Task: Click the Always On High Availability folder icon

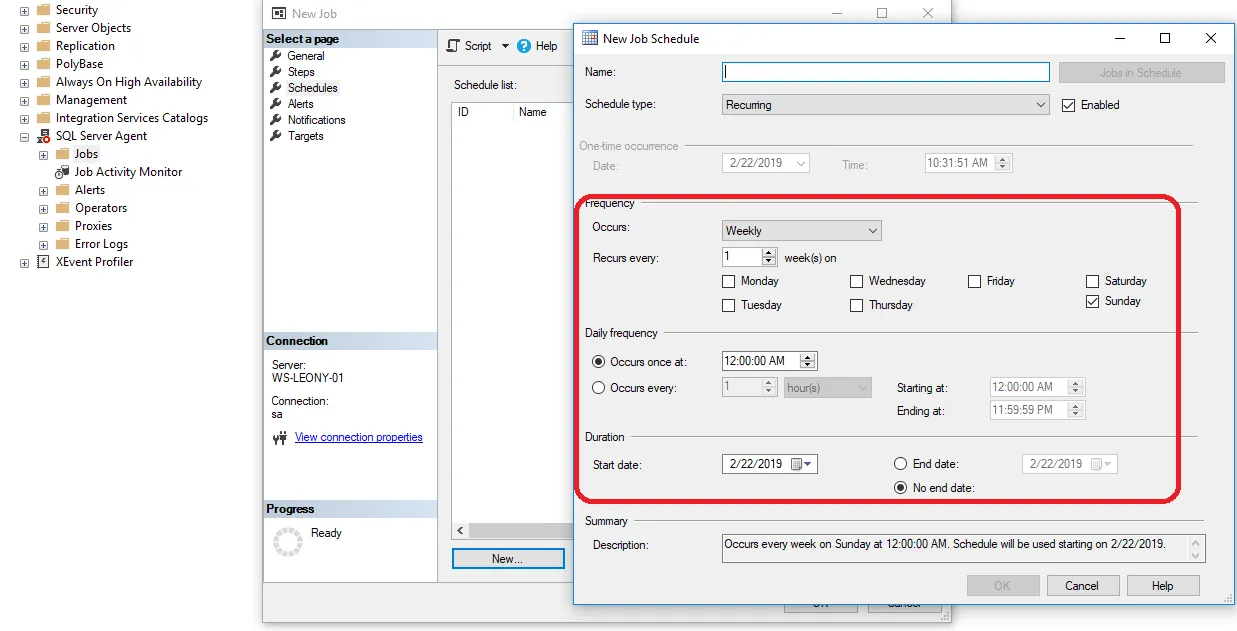Action: click(x=43, y=82)
